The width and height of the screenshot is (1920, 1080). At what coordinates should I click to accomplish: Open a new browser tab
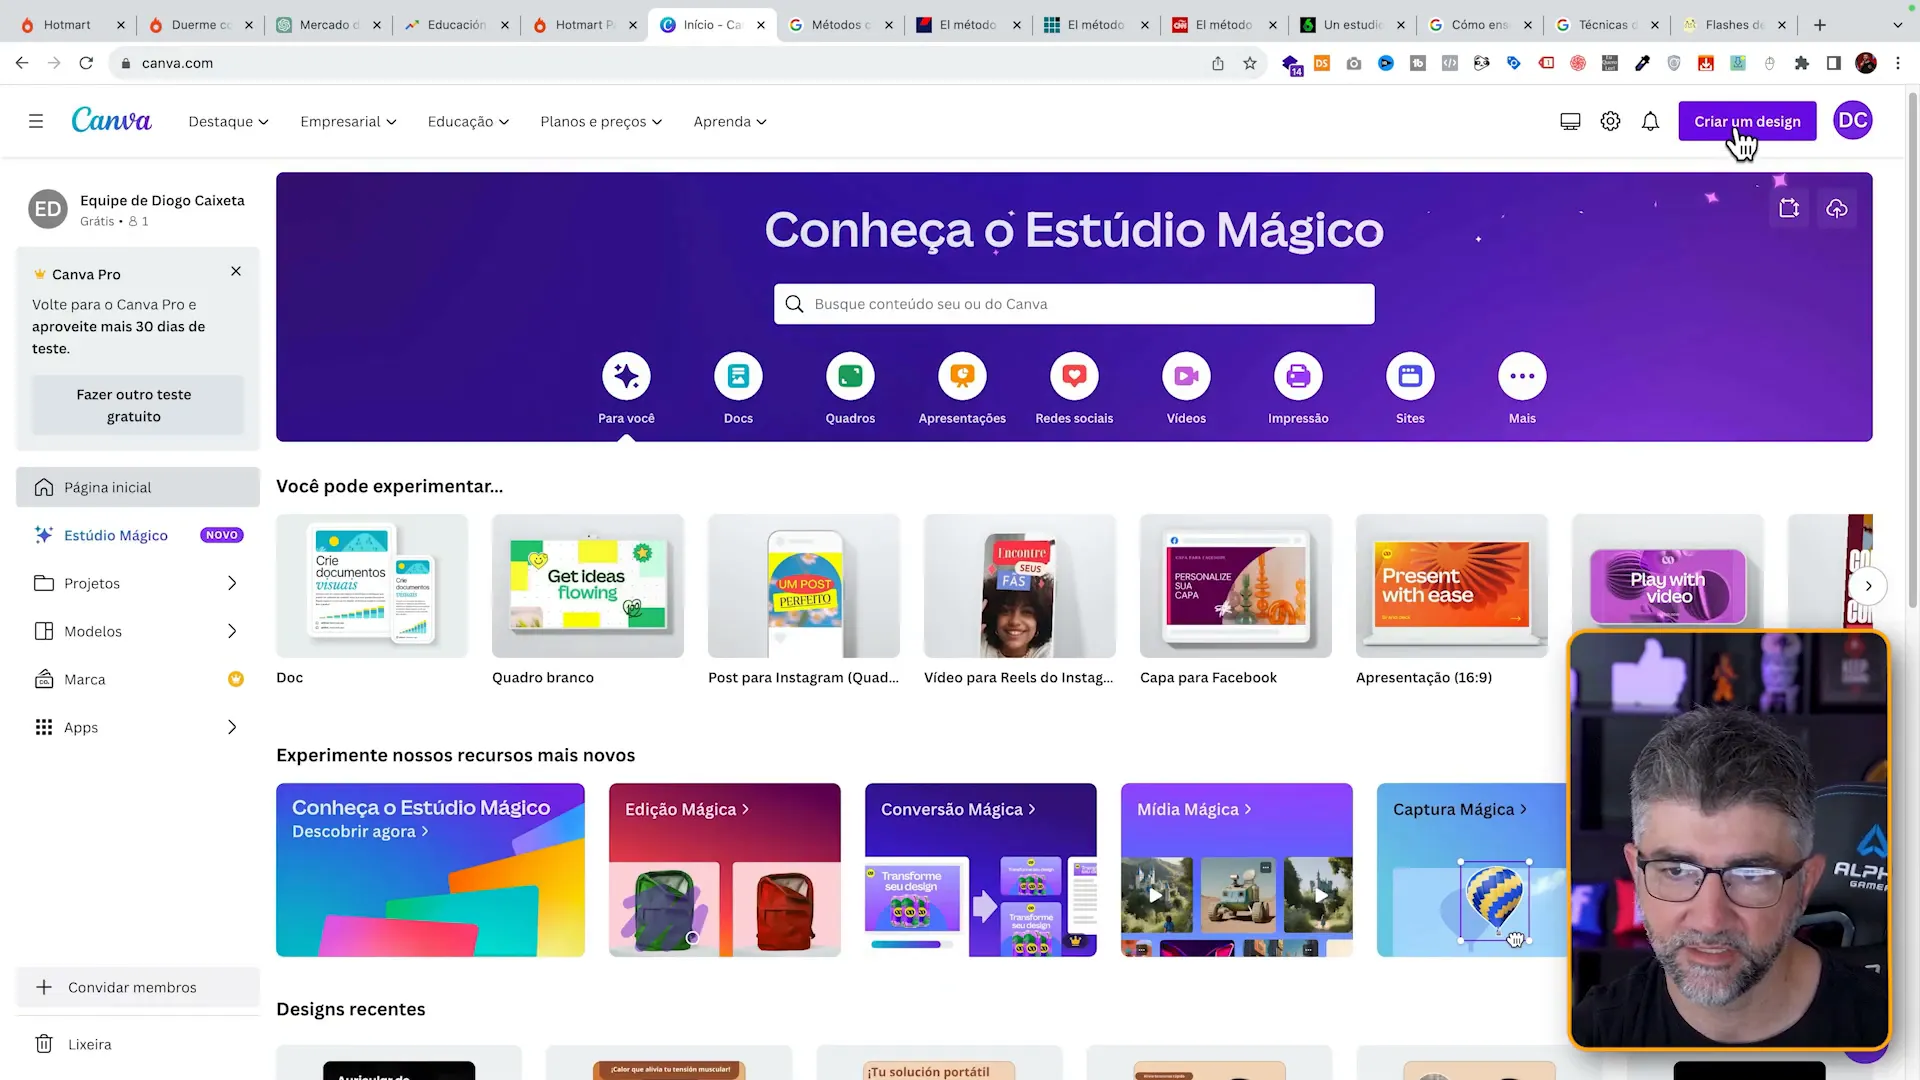pos(1820,25)
